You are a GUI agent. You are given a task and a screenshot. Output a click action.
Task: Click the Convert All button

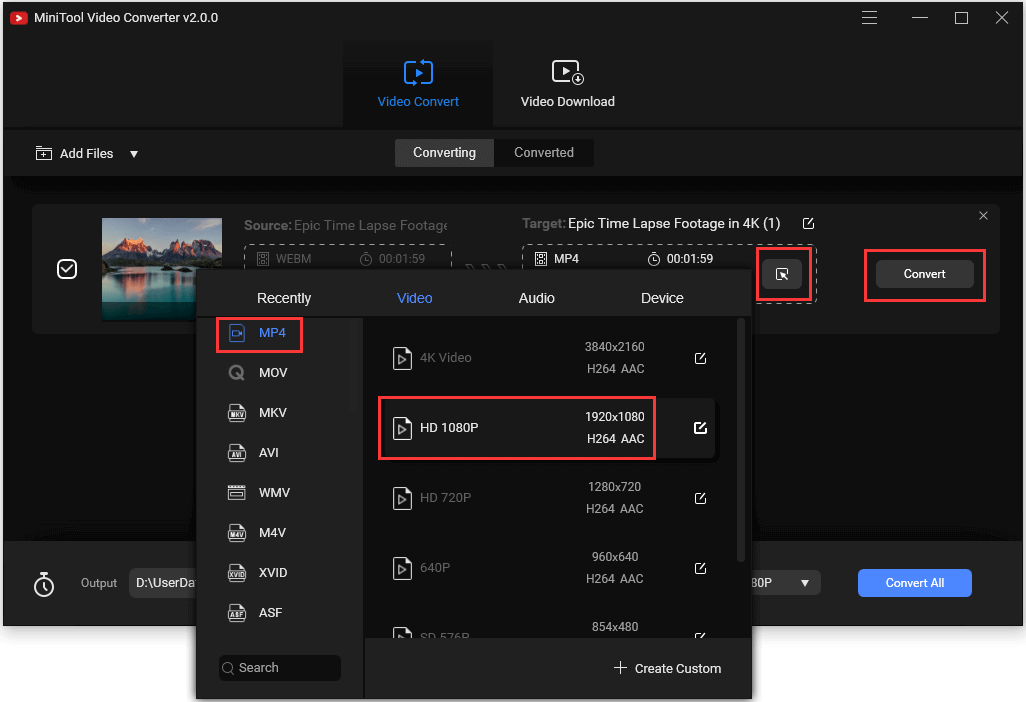(914, 583)
